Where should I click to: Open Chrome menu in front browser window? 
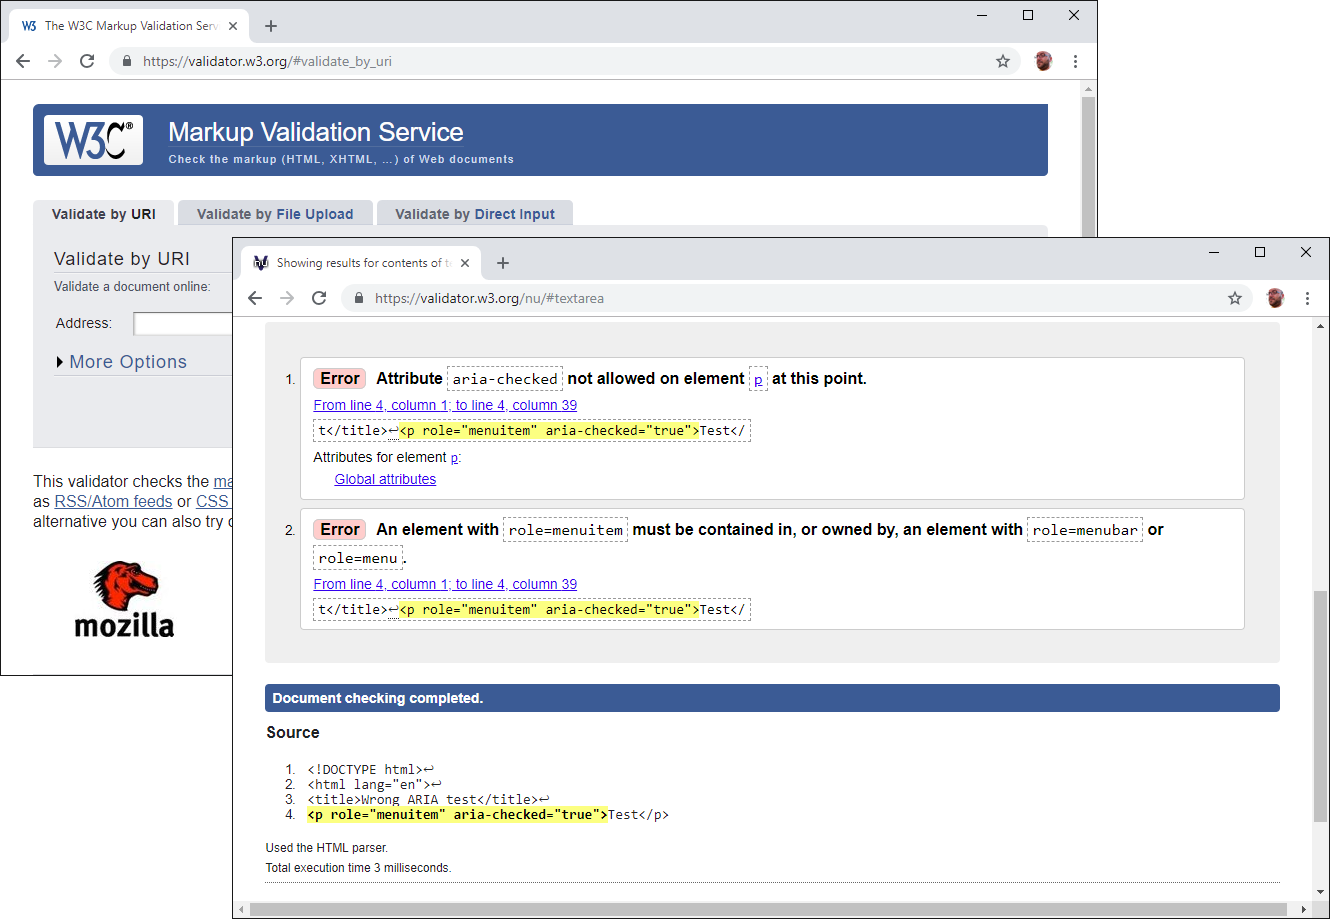[x=1307, y=298]
